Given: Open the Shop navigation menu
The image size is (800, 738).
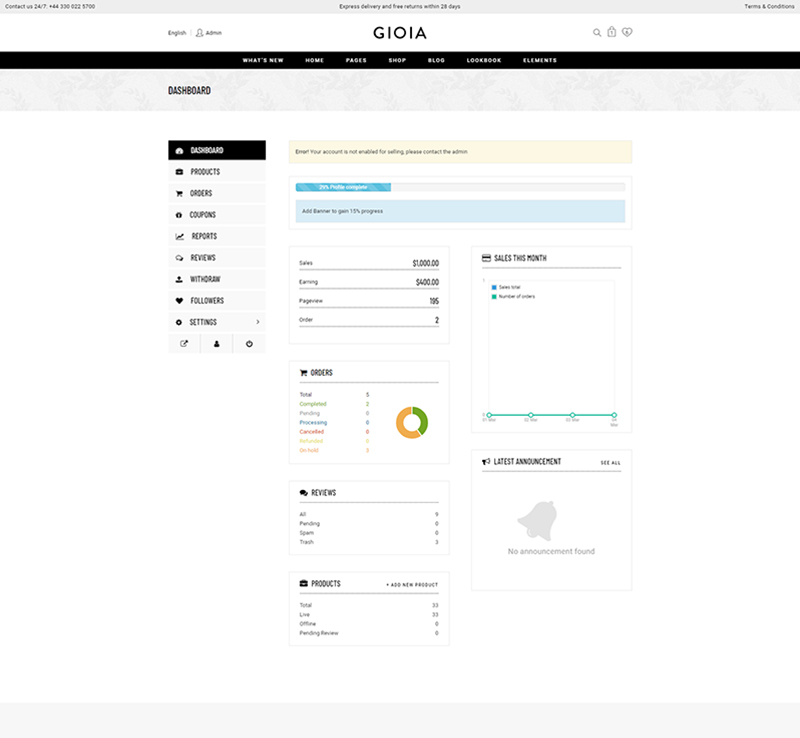Looking at the screenshot, I should (397, 60).
